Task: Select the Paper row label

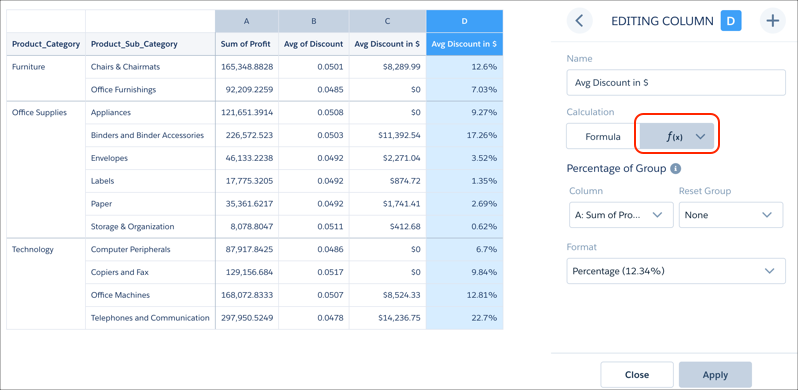Action: pyautogui.click(x=150, y=204)
